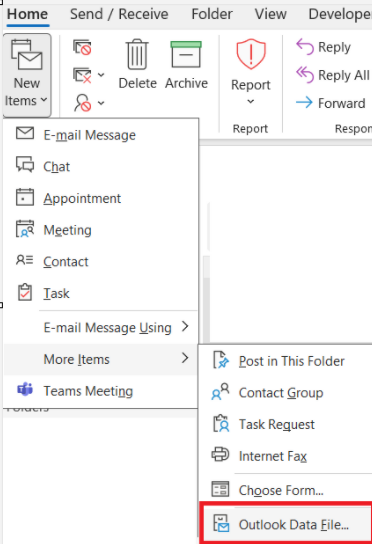The image size is (372, 544).
Task: Open the New Items dropdown button
Action: [27, 75]
